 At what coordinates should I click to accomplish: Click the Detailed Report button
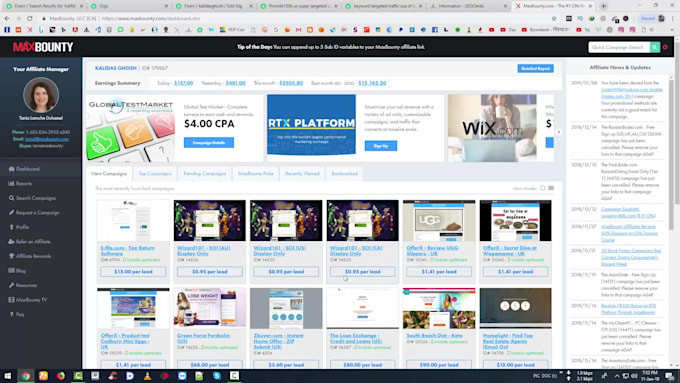[535, 68]
